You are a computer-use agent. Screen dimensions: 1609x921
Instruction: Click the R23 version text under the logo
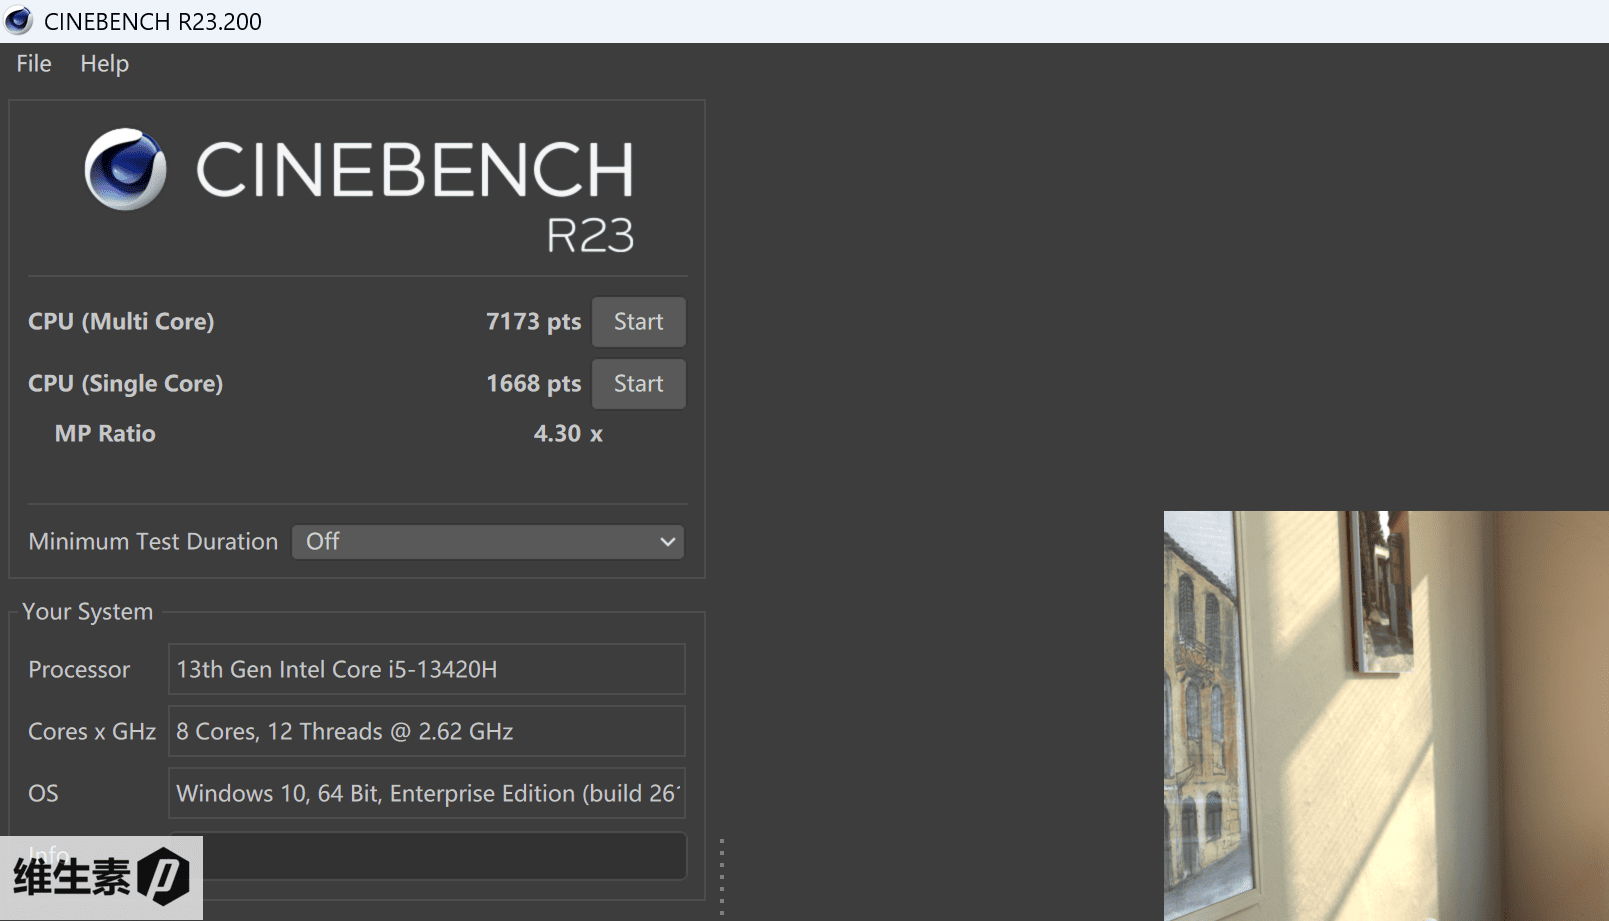(x=589, y=236)
